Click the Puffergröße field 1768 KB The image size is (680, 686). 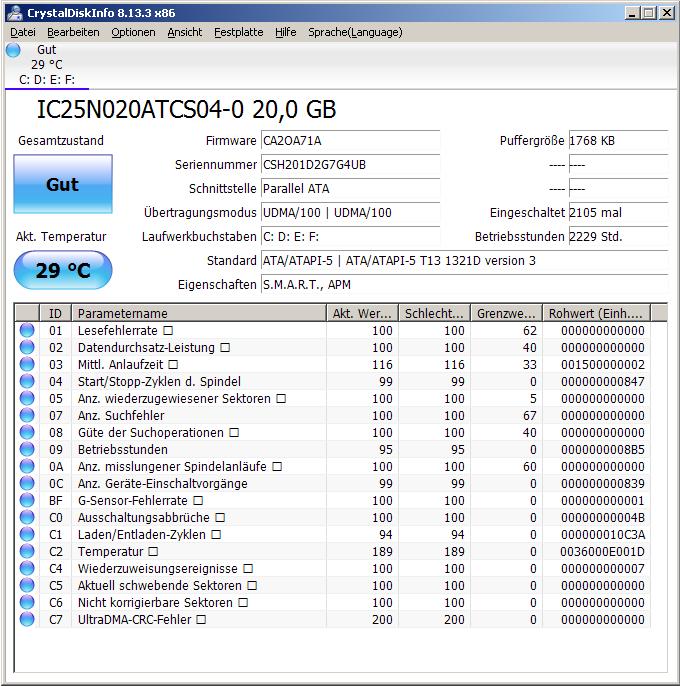(x=618, y=140)
